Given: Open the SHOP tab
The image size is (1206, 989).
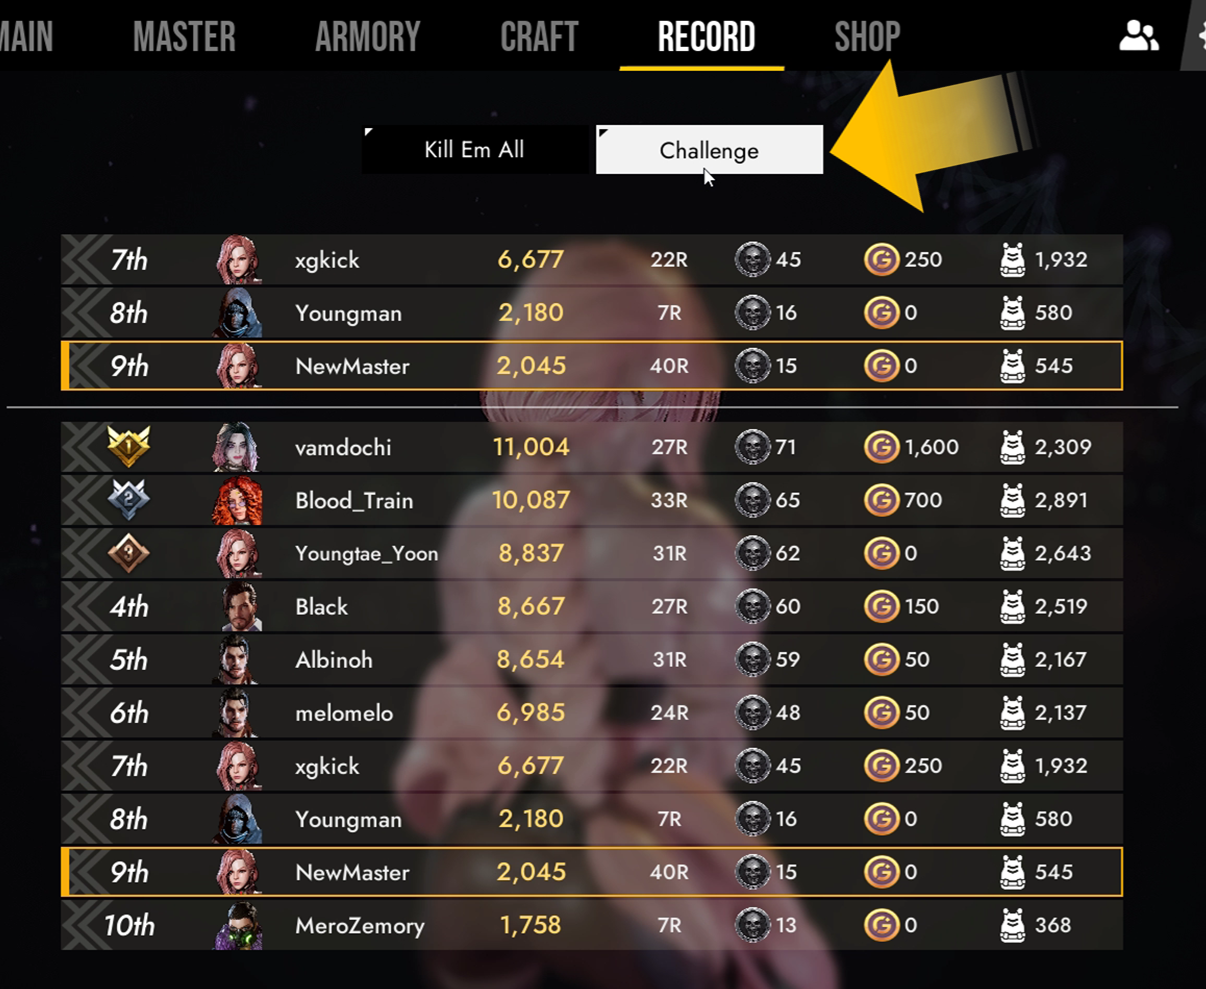Looking at the screenshot, I should [867, 37].
